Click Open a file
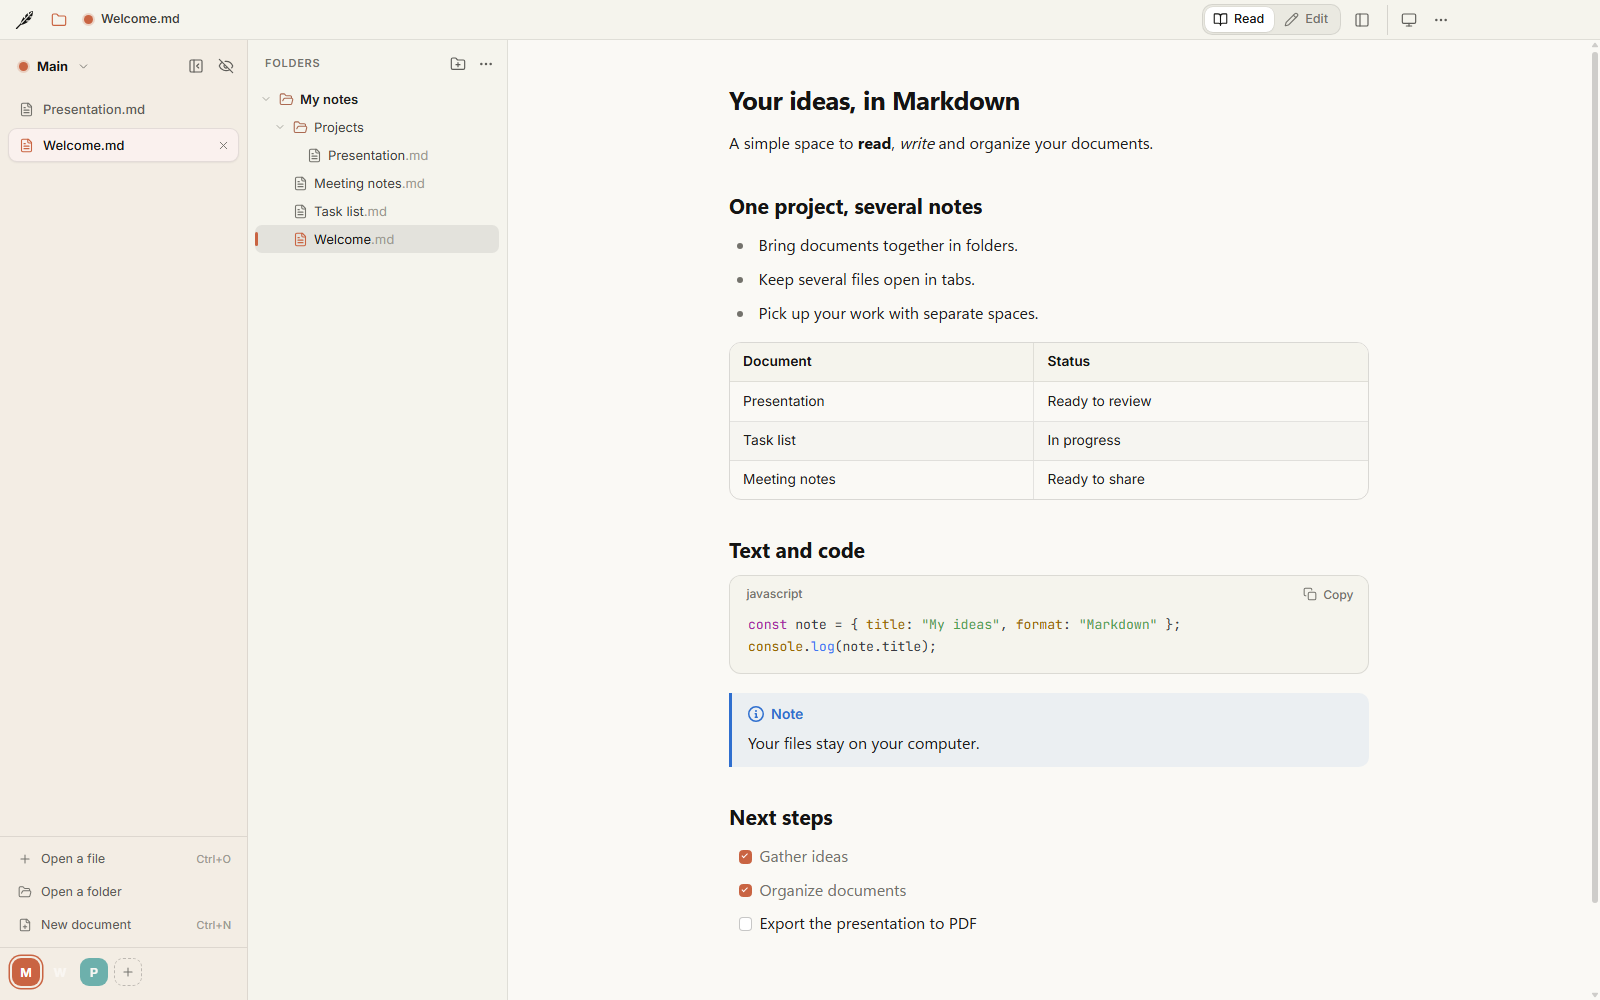This screenshot has height=1000, width=1600. coord(124,859)
